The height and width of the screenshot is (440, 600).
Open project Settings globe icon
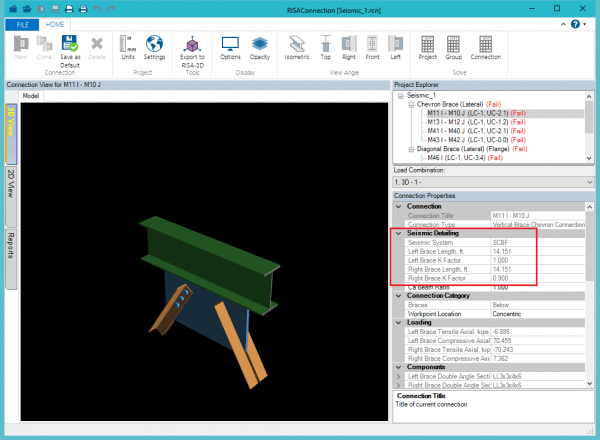pyautogui.click(x=154, y=47)
